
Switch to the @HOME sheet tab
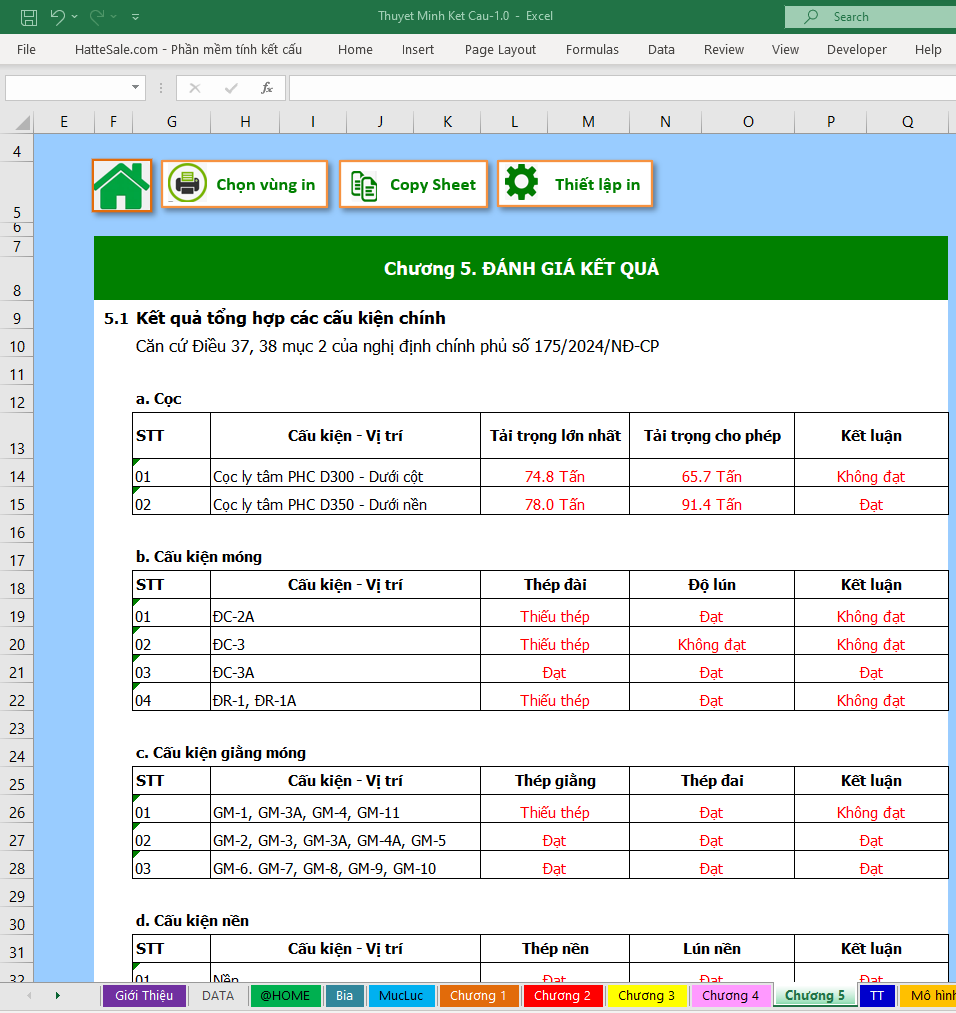[285, 996]
